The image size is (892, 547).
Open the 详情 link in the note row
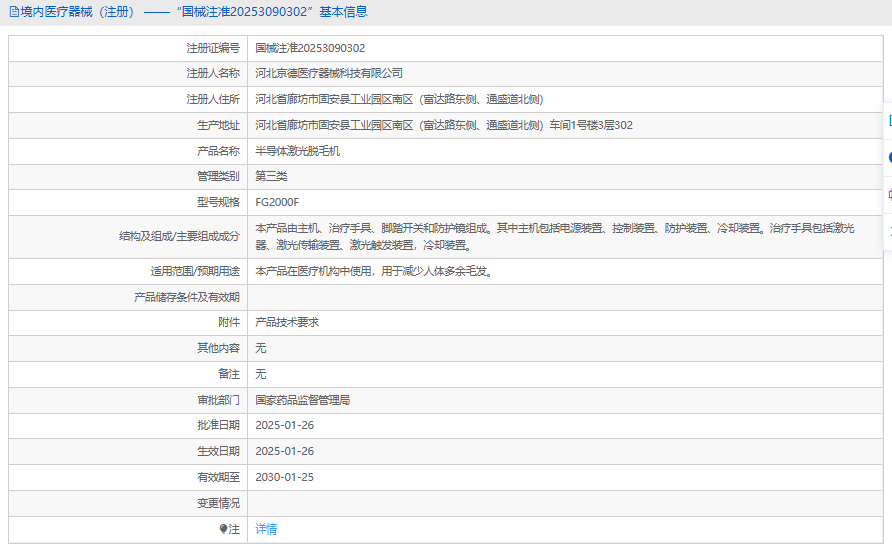coord(266,529)
